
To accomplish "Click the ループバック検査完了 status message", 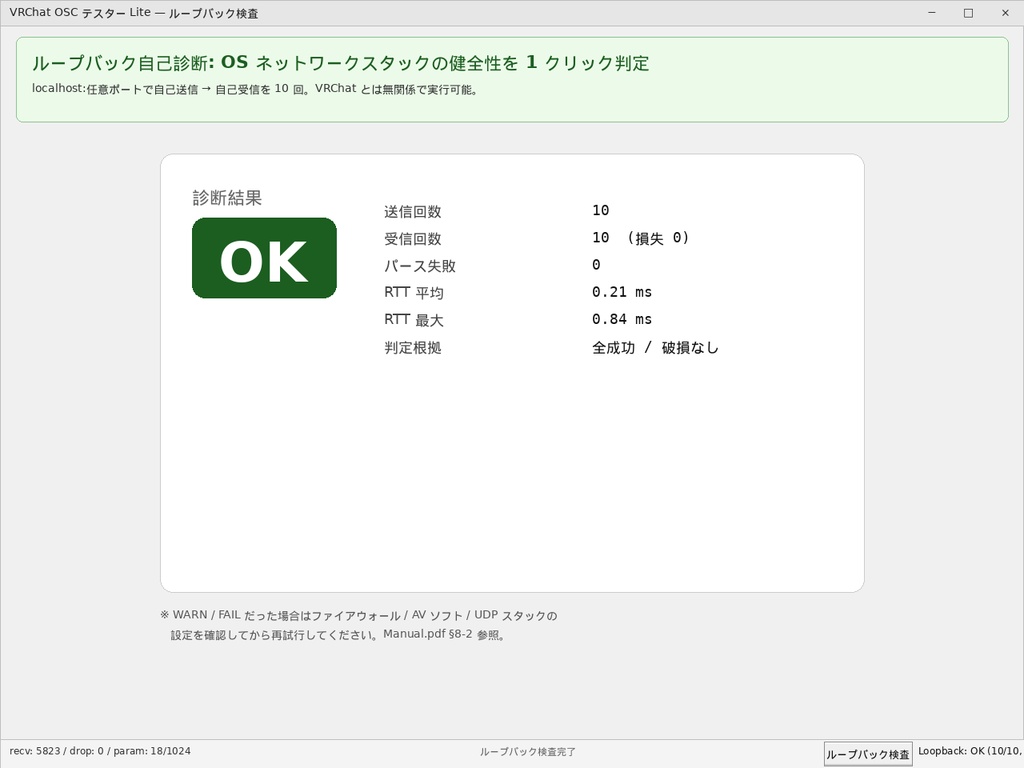I will (x=530, y=751).
